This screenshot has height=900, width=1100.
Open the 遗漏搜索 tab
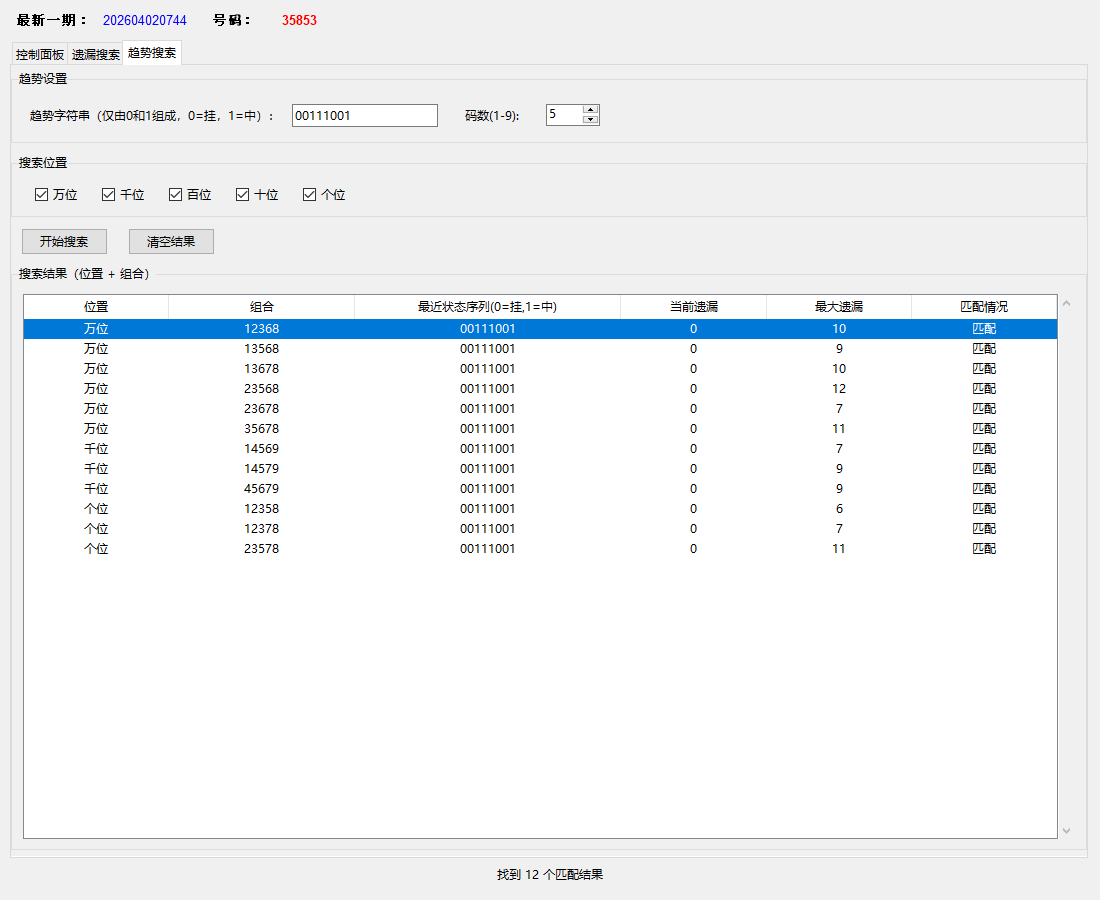tap(96, 55)
